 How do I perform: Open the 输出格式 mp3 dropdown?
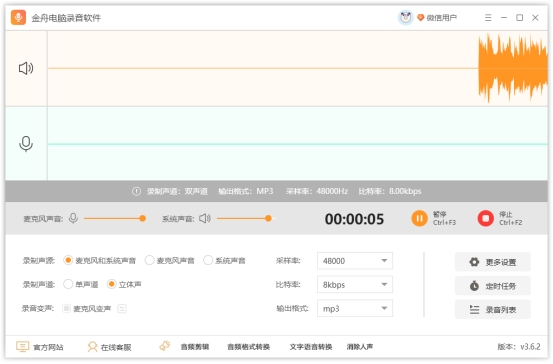[x=355, y=309]
